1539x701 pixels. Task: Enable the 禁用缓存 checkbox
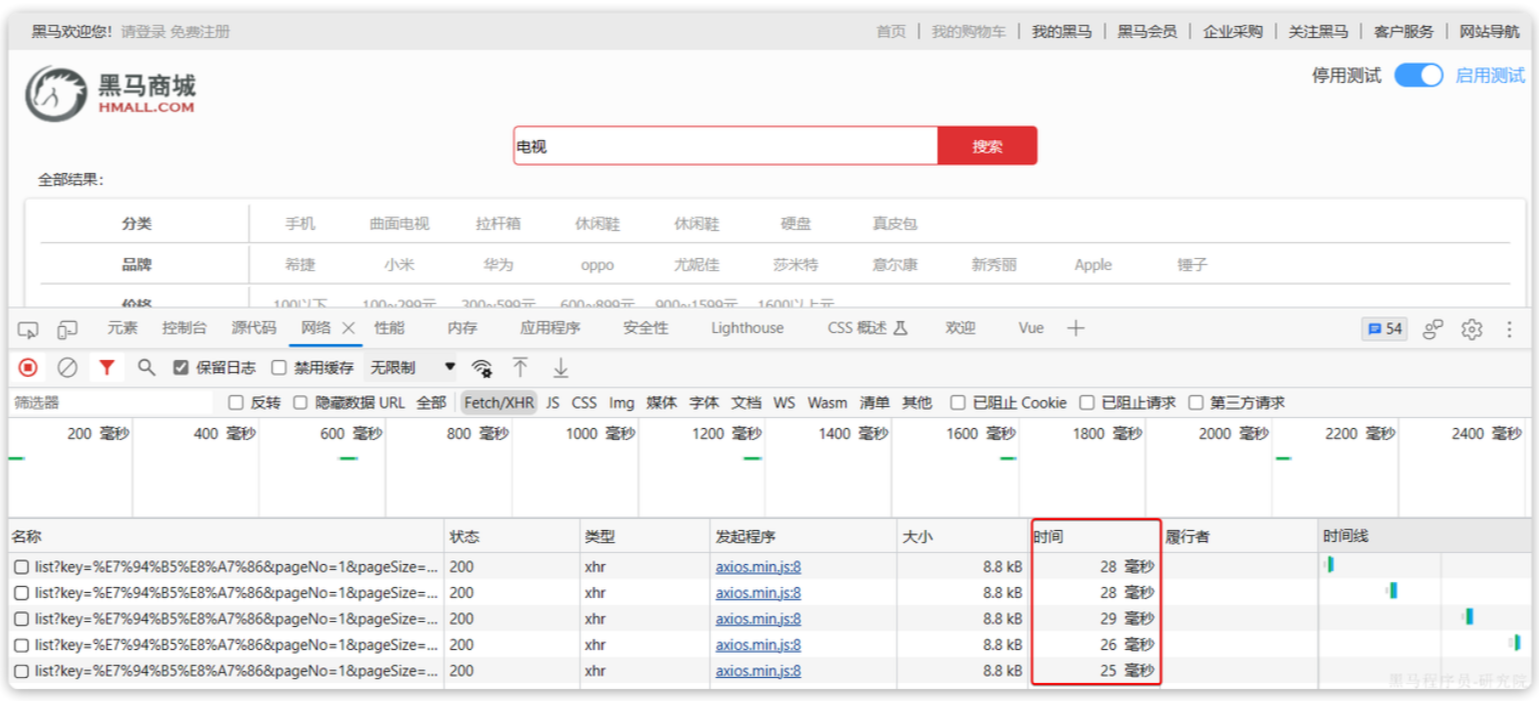click(280, 368)
